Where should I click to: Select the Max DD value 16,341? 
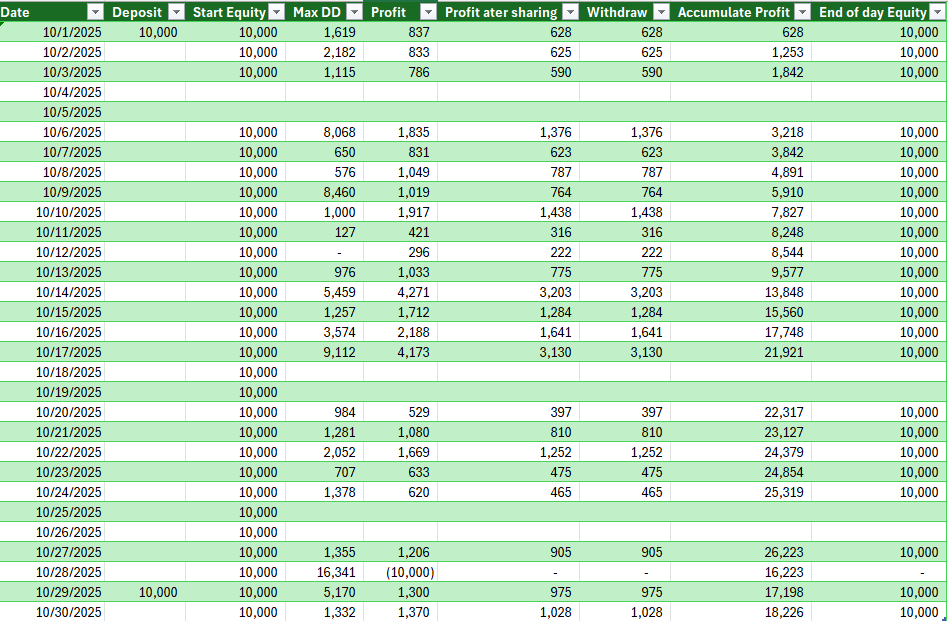click(x=334, y=572)
